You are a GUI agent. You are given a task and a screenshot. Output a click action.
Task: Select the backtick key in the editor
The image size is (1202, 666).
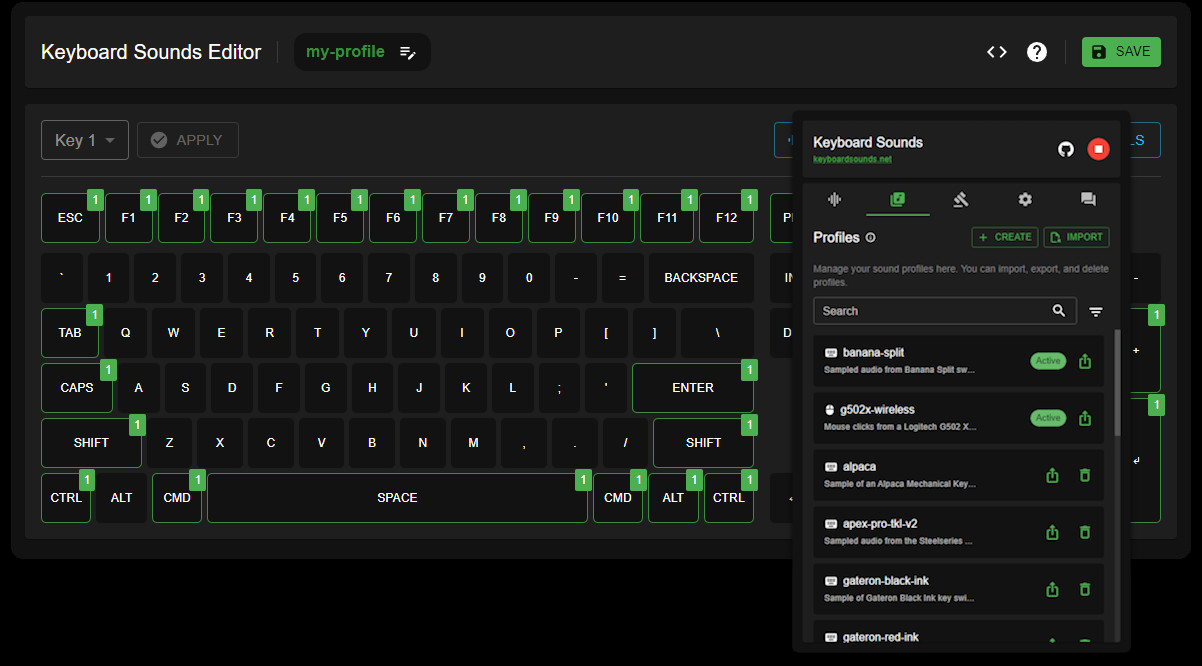[x=62, y=278]
